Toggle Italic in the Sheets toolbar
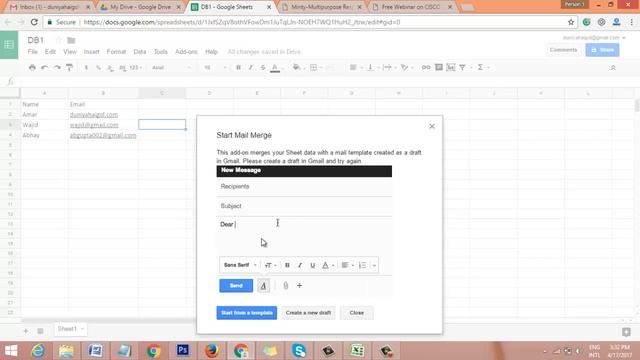Image resolution: width=640 pixels, height=360 pixels. pyautogui.click(x=251, y=67)
